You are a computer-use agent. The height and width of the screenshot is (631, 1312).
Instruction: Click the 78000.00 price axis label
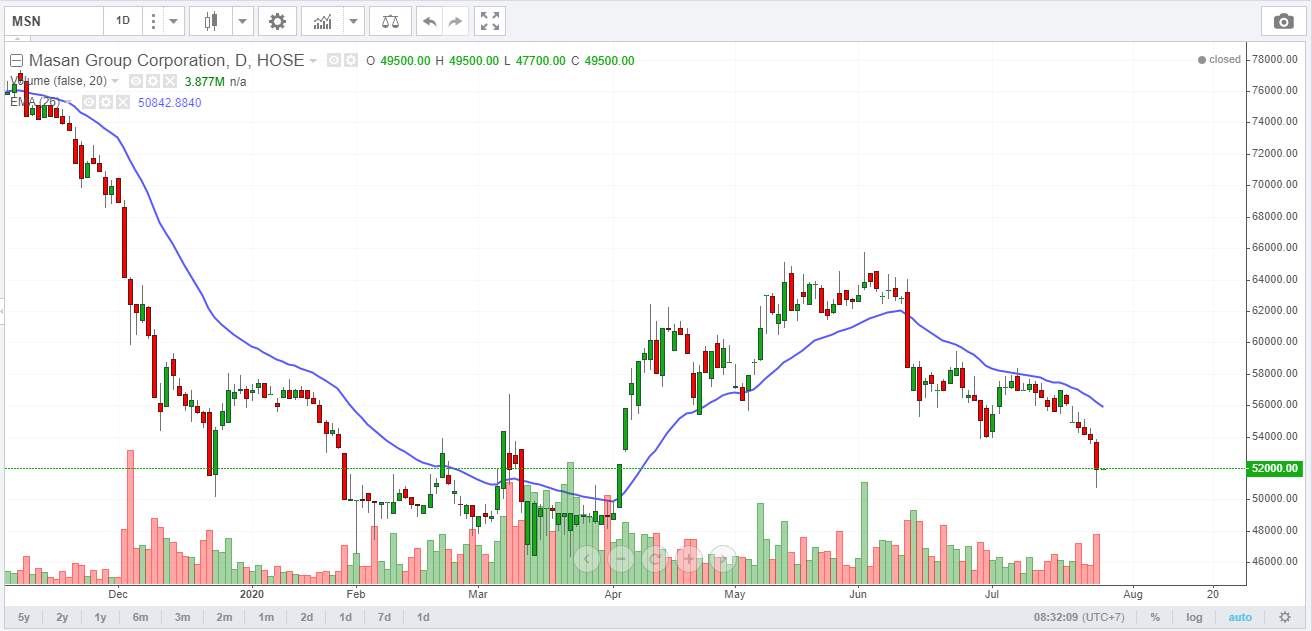[1276, 59]
